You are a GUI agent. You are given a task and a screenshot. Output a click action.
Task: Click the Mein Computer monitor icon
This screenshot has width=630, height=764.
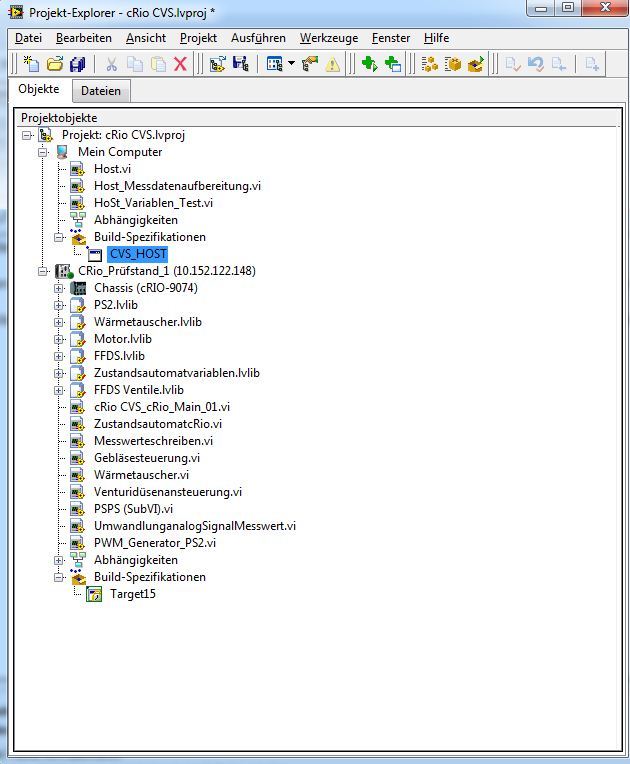(x=62, y=152)
